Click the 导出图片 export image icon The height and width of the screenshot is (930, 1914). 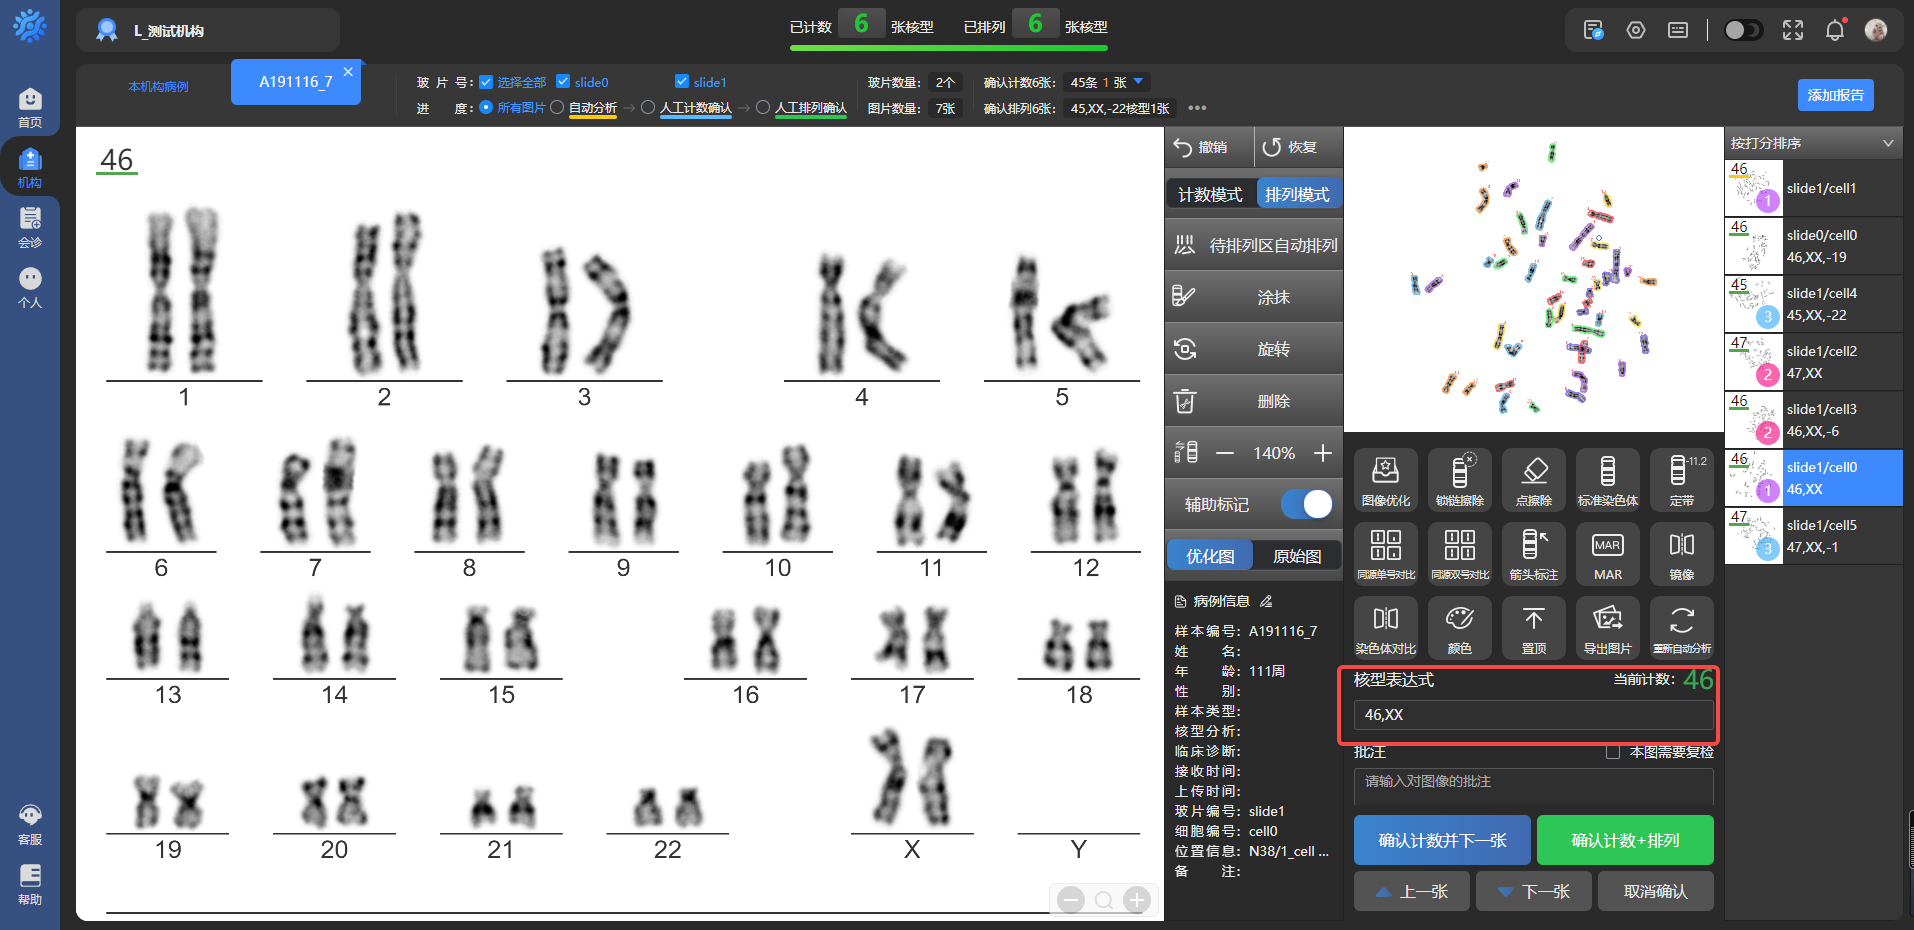(1607, 627)
